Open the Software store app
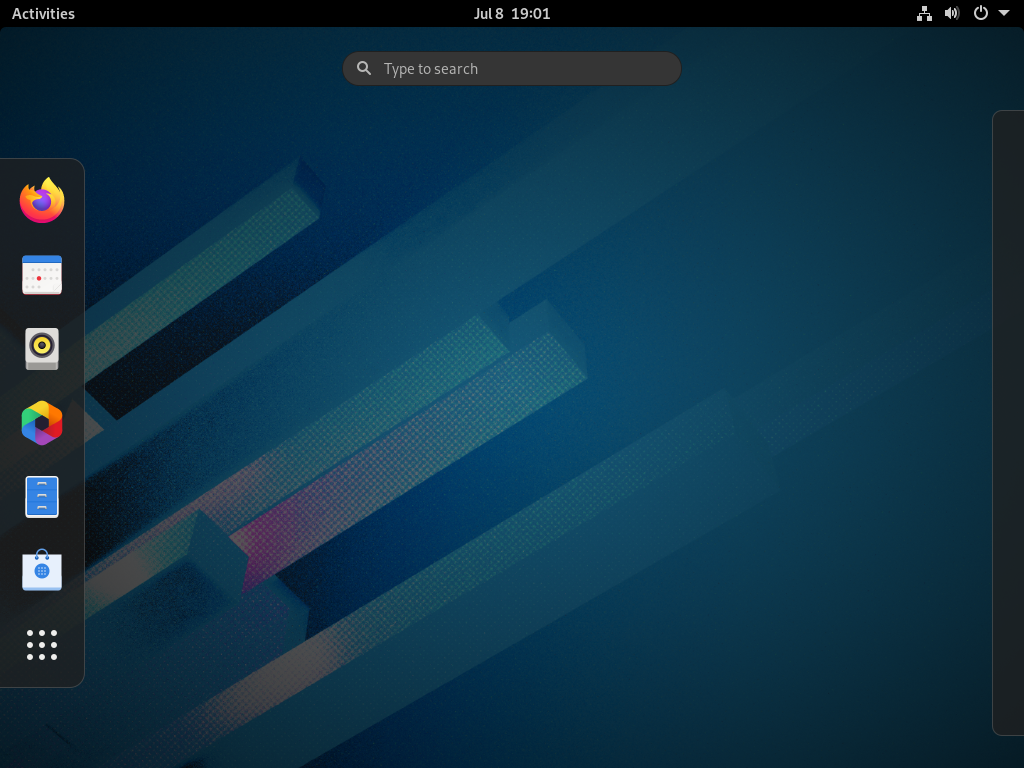The width and height of the screenshot is (1024, 768). click(42, 570)
